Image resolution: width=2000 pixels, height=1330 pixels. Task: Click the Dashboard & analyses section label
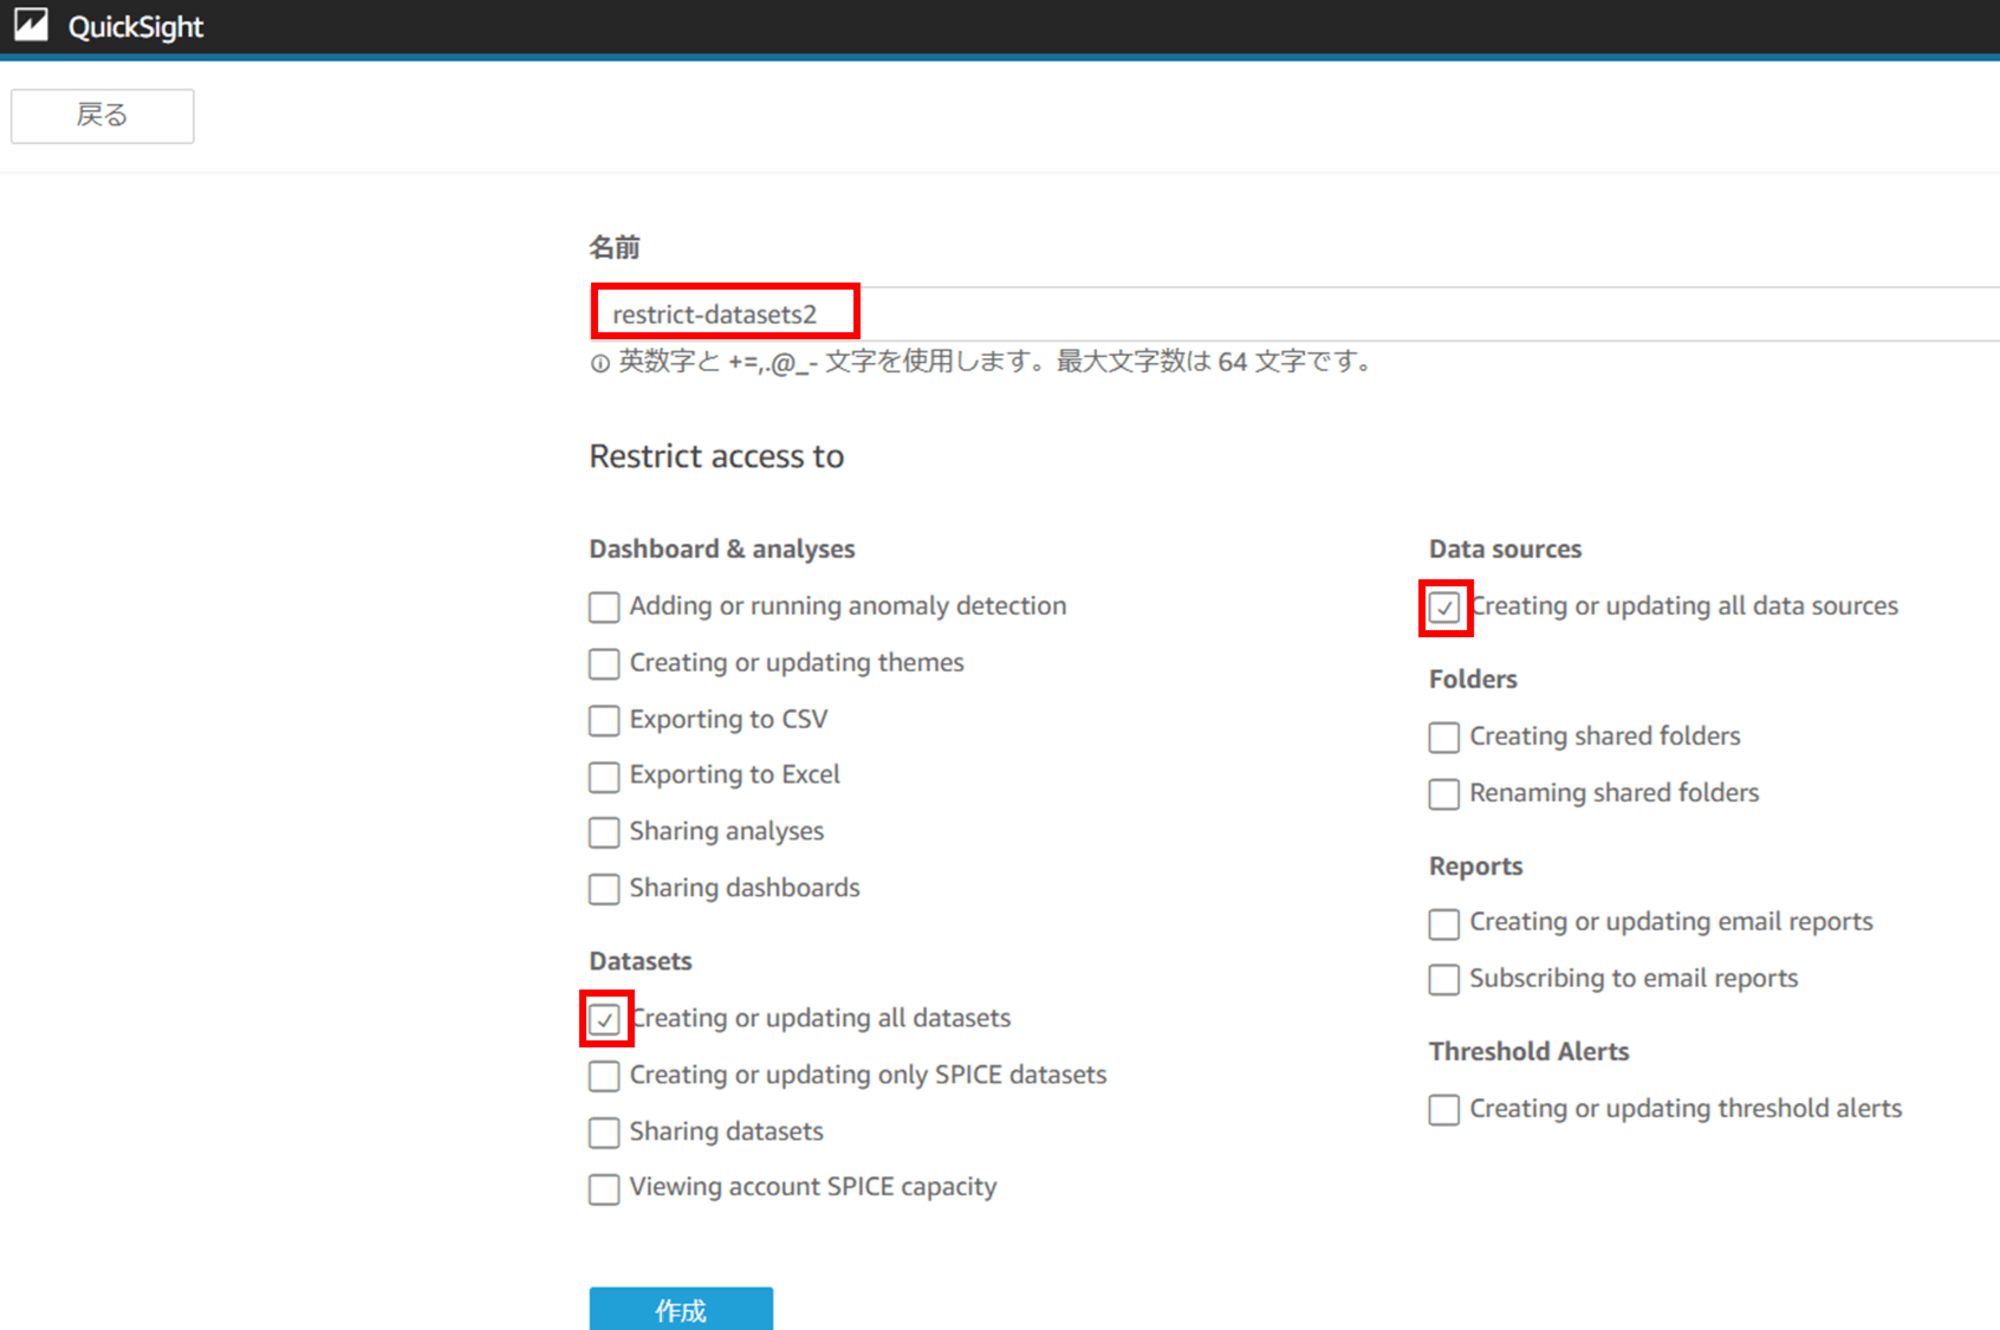coord(722,549)
